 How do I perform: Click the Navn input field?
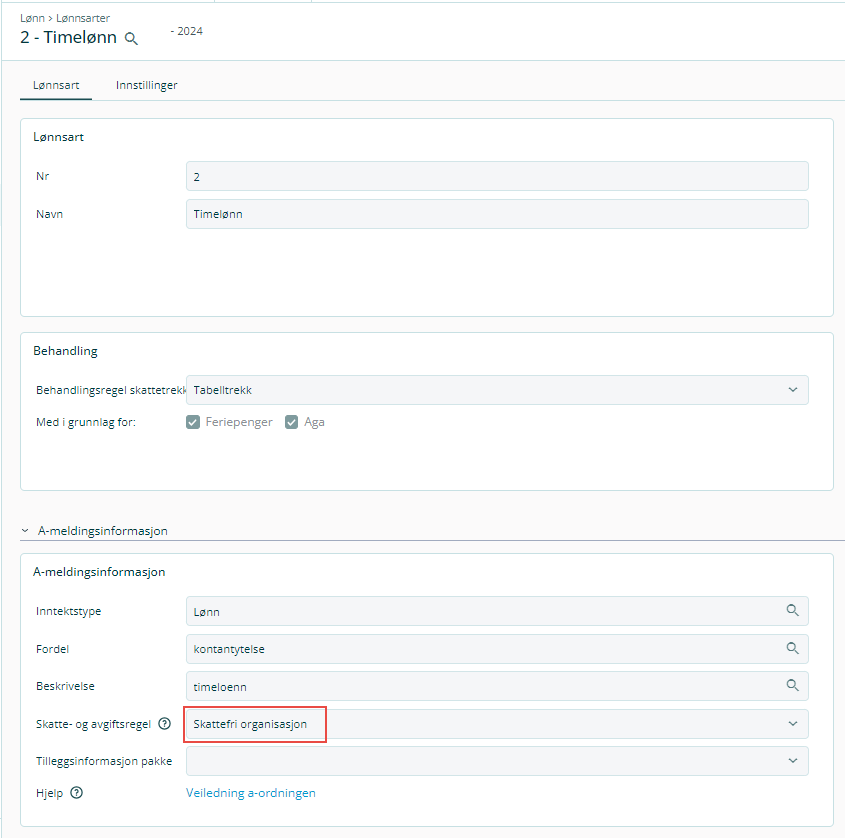pyautogui.click(x=496, y=214)
